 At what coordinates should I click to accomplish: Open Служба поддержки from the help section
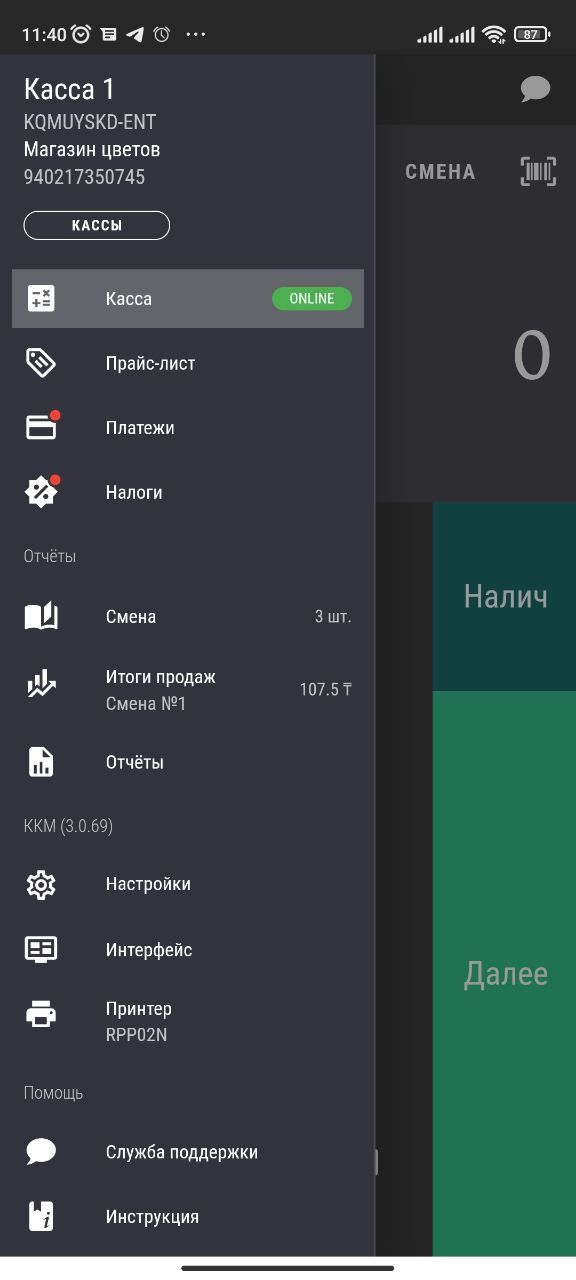[188, 1152]
